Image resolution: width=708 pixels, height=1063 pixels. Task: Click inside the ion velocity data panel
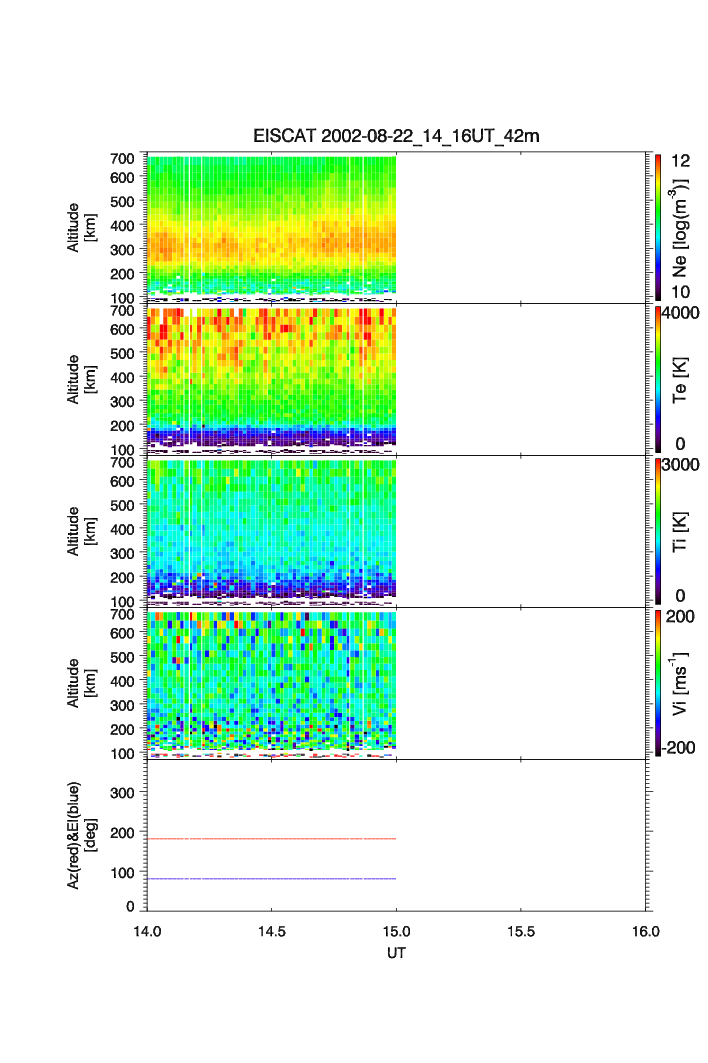pos(271,684)
